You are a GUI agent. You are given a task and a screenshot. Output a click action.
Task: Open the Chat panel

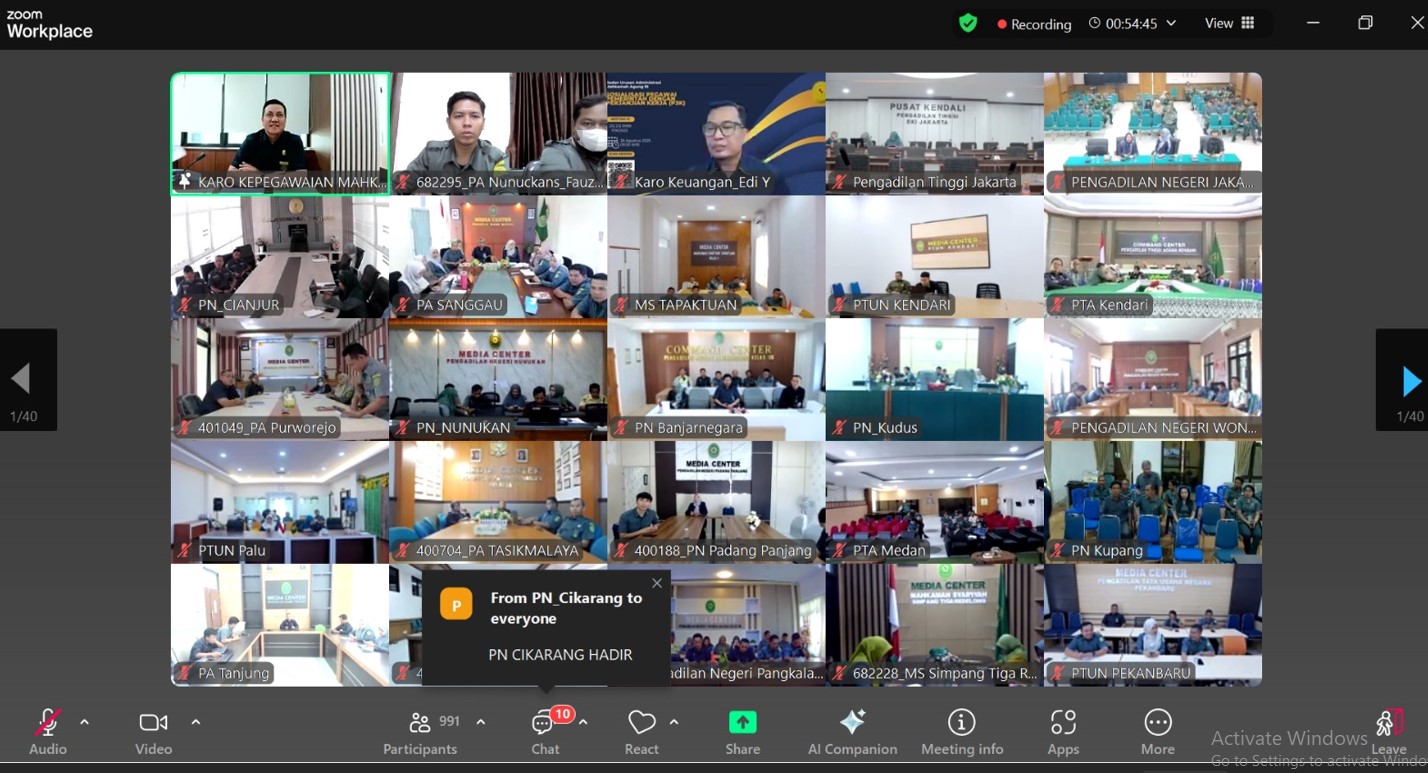(545, 732)
